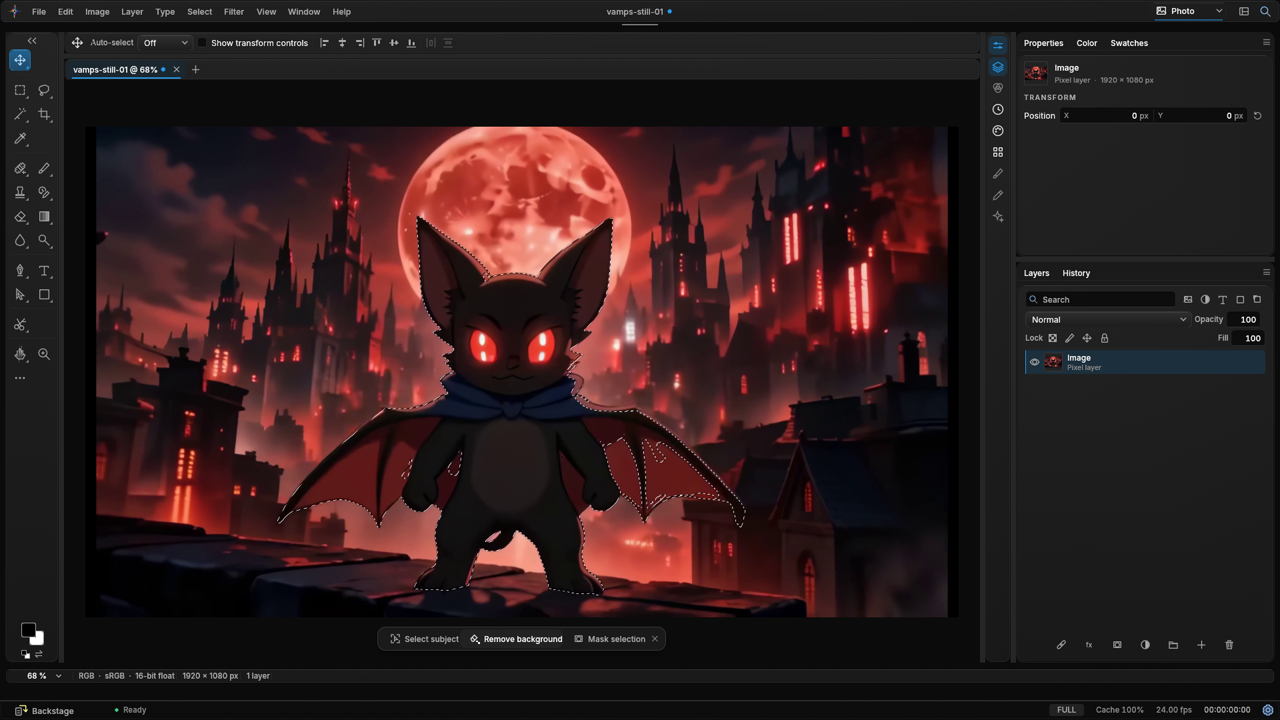Image resolution: width=1280 pixels, height=720 pixels.
Task: Select the Type tool
Action: coord(44,271)
